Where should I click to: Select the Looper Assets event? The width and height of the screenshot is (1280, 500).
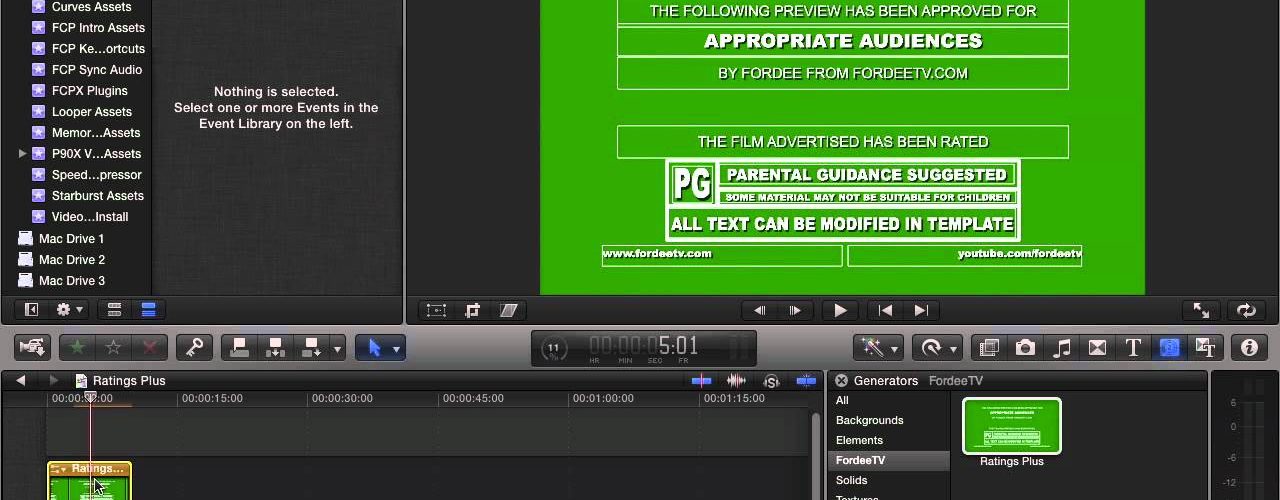tap(91, 112)
